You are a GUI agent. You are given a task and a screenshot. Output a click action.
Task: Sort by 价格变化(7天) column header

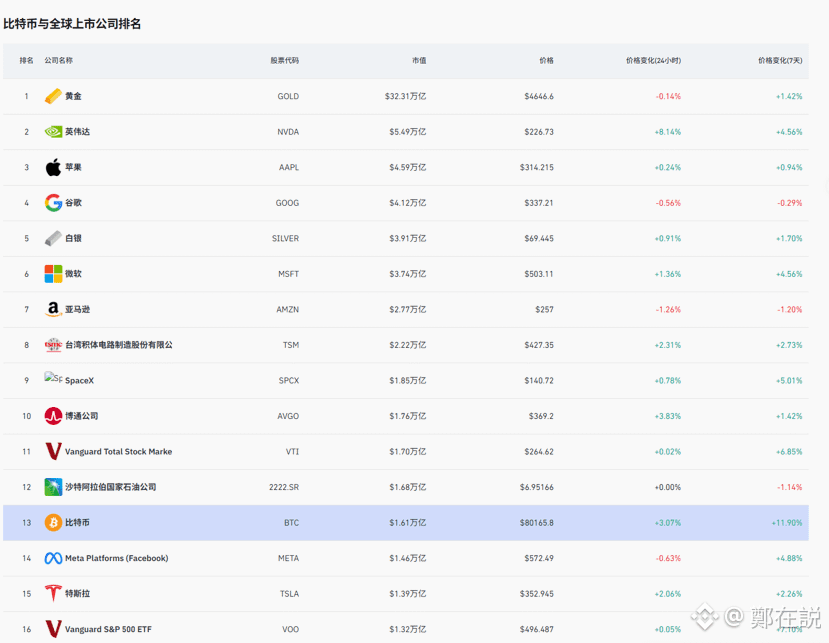[780, 60]
